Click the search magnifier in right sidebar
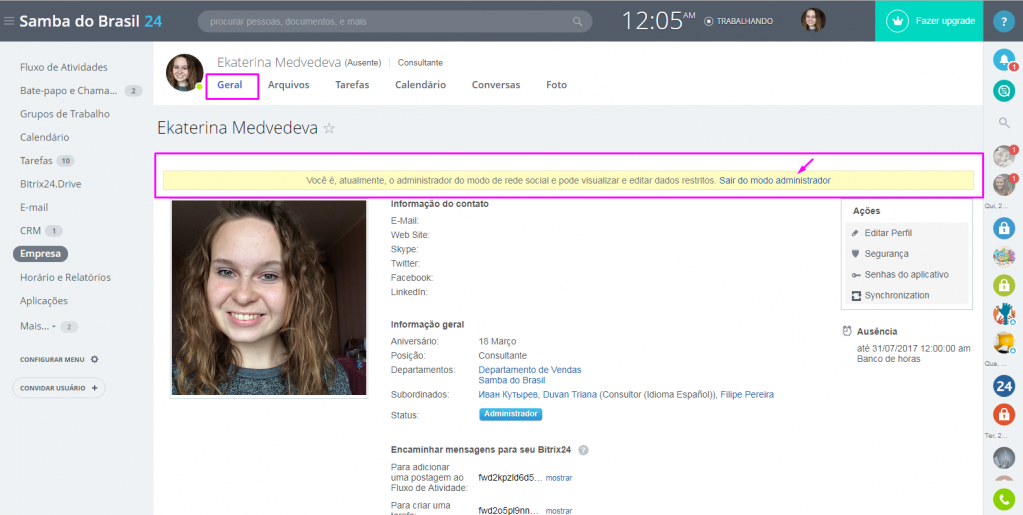 (x=1003, y=122)
